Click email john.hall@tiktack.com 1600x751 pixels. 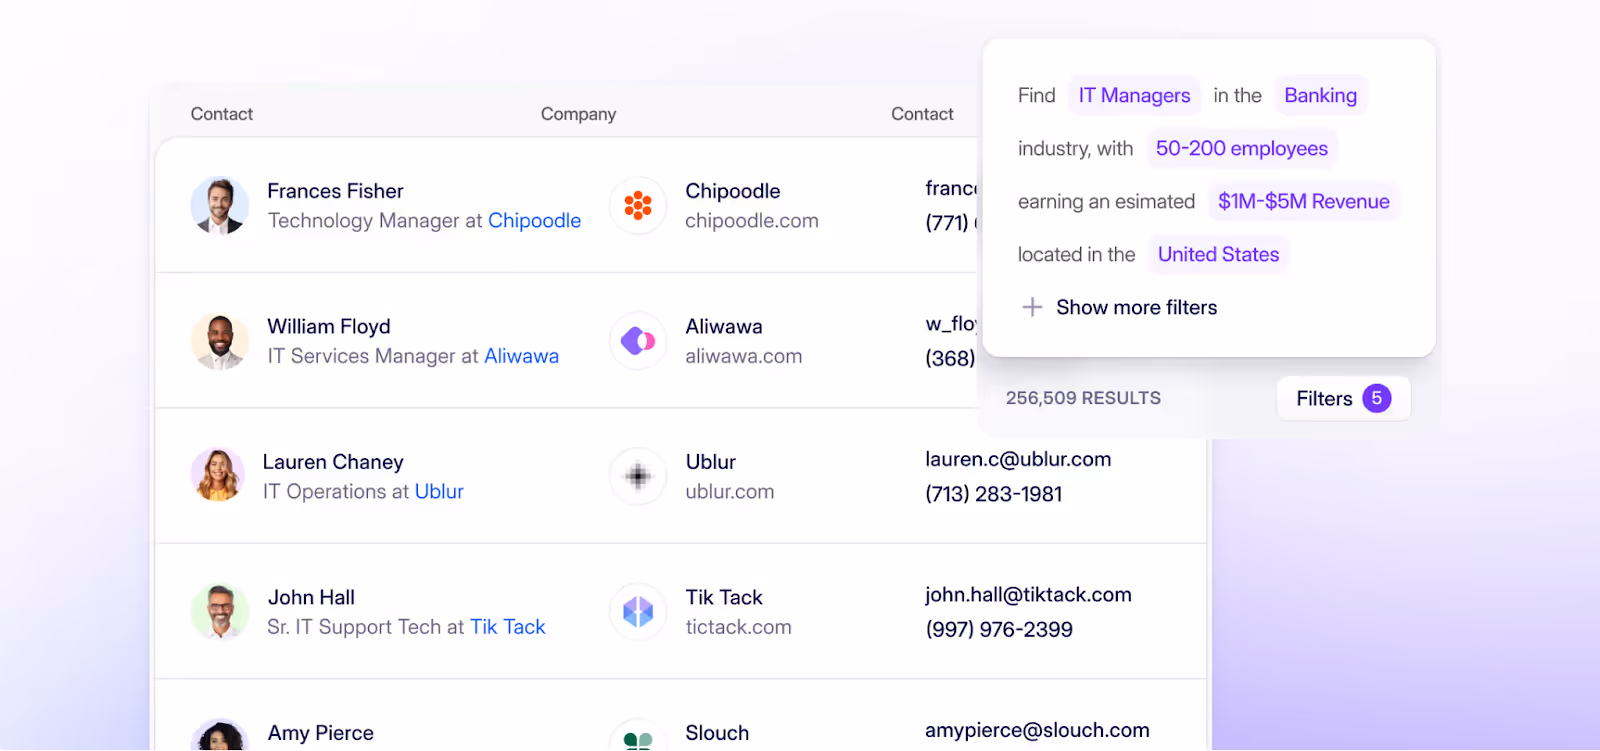(x=1028, y=595)
